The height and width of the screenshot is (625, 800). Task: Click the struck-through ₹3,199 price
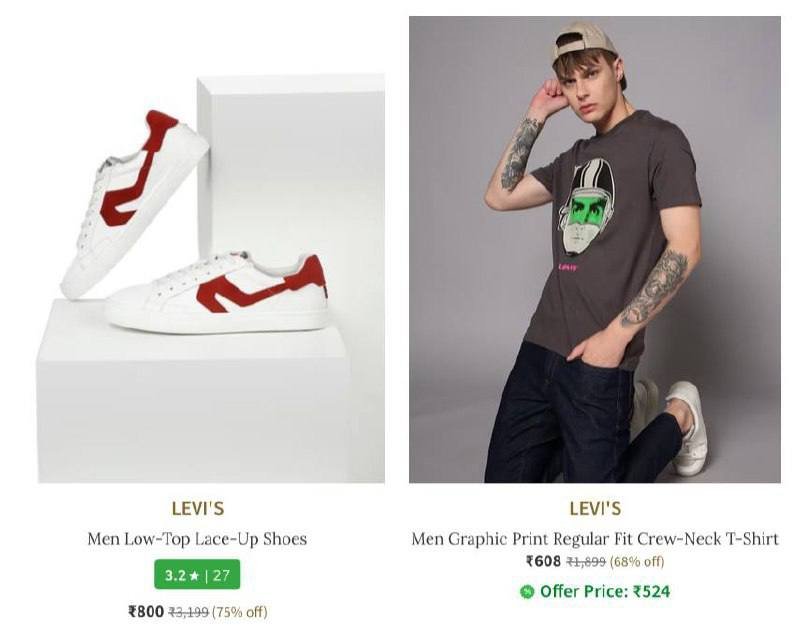pos(188,611)
